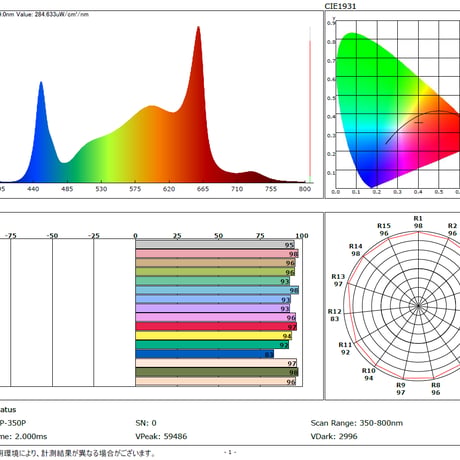460x460 pixels.
Task: Click the 620 wavelength axis label
Action: tap(169, 189)
